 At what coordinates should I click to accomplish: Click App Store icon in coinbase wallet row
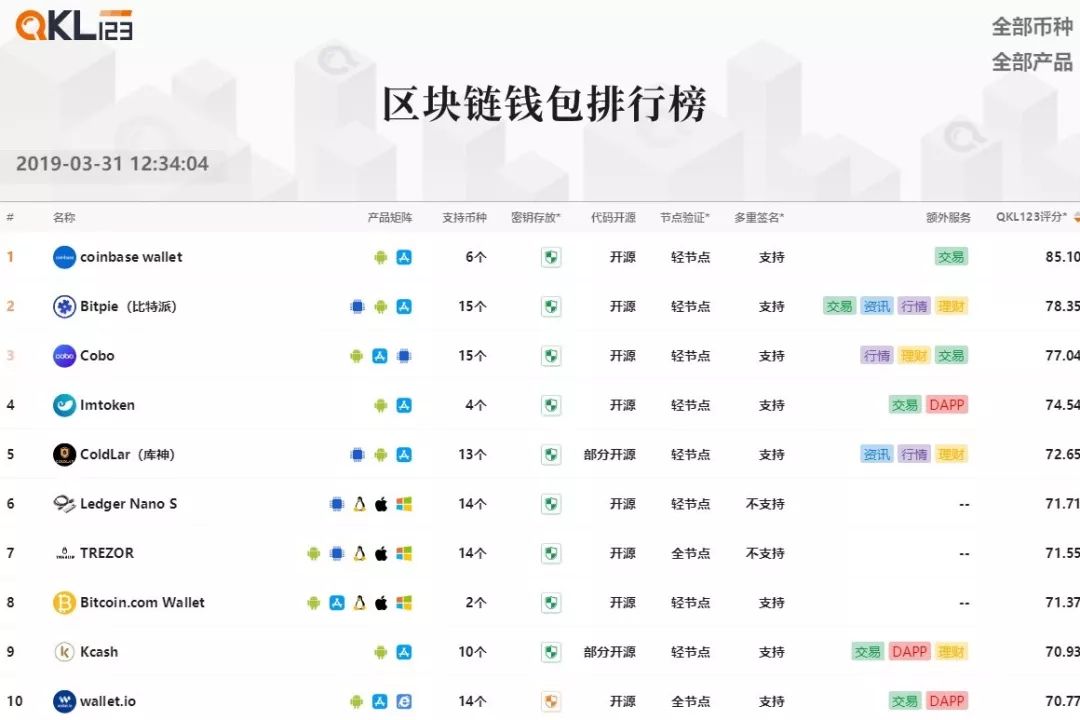404,257
